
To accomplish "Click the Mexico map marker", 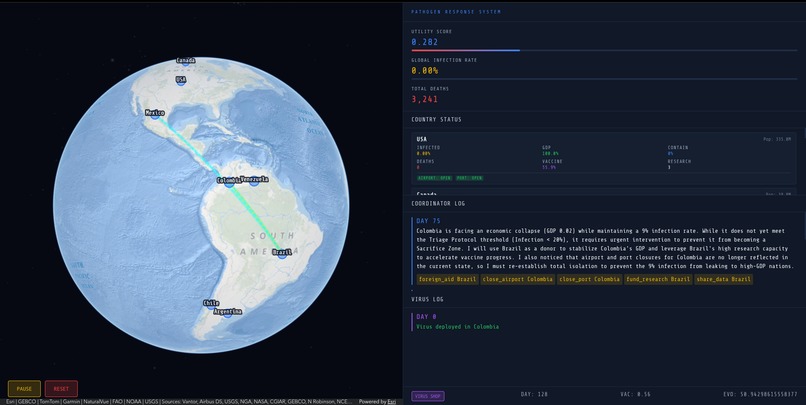I will point(155,113).
